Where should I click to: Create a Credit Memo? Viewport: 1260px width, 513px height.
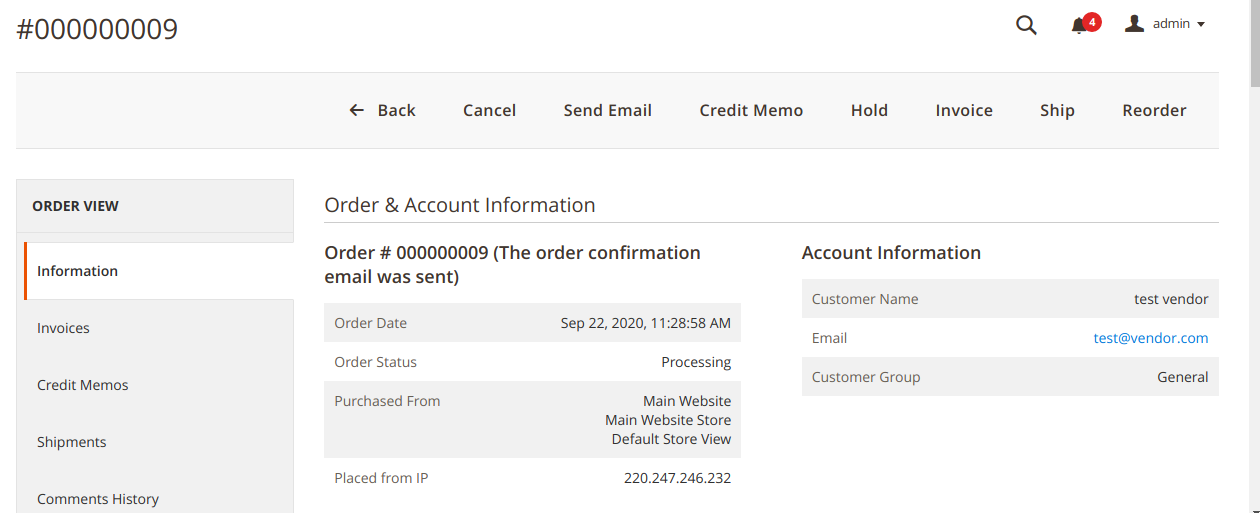(x=751, y=110)
